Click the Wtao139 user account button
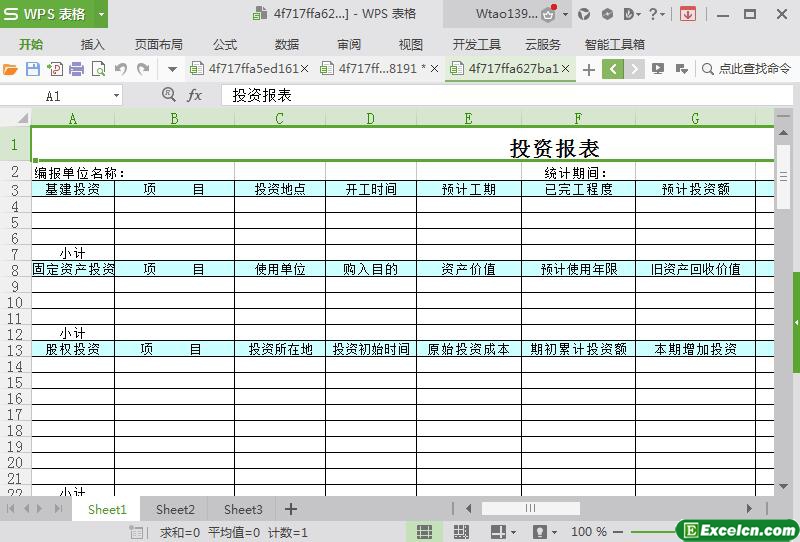Viewport: 800px width, 542px height. (x=507, y=14)
